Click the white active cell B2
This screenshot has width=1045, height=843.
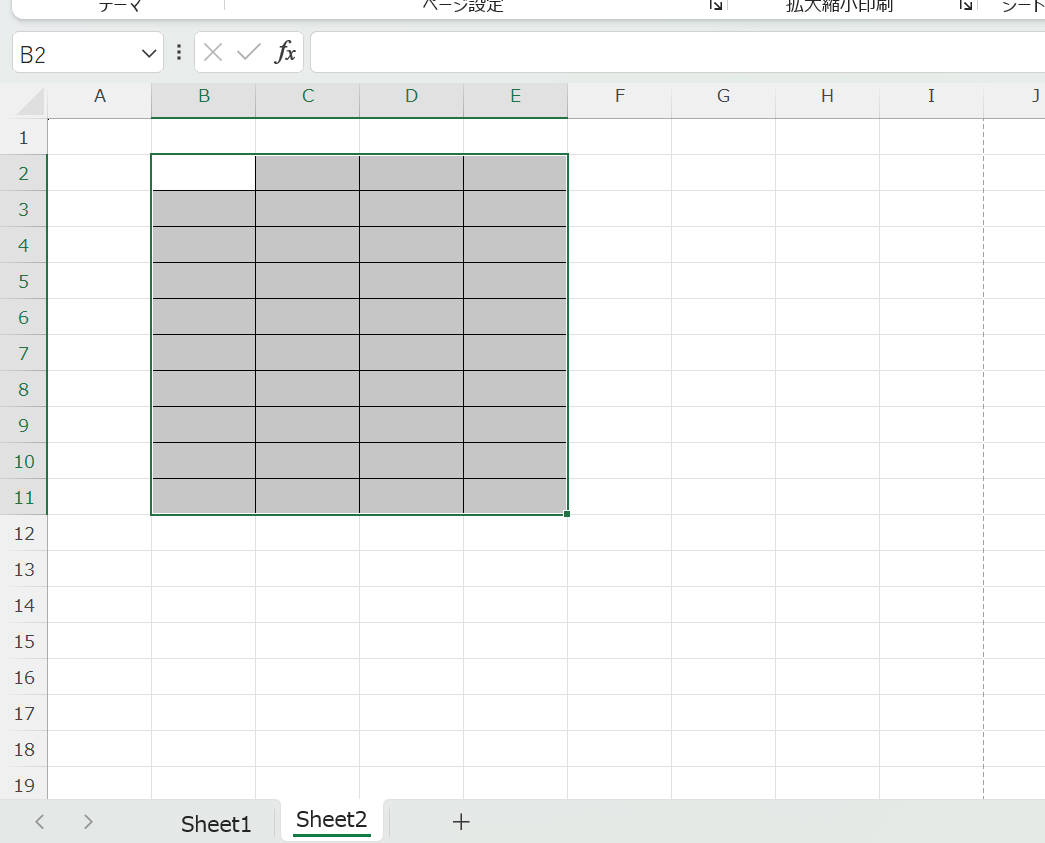(x=204, y=173)
